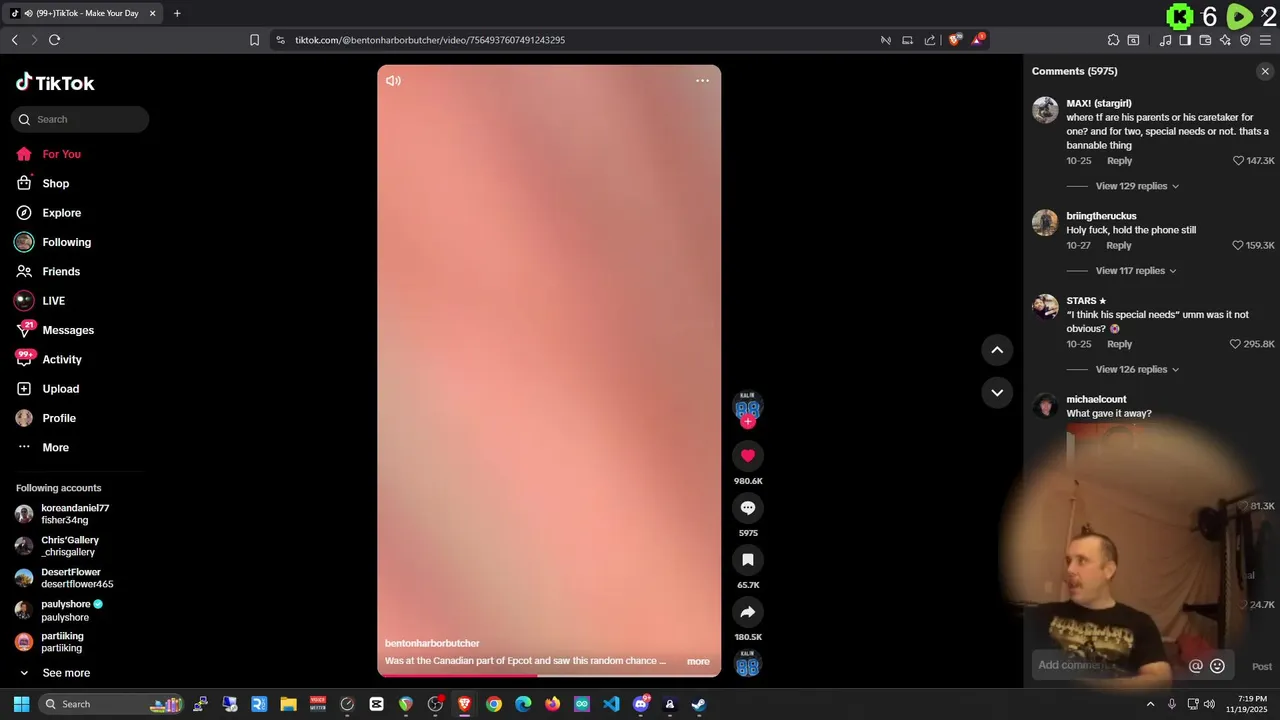Open Brave Shields lion icon

coord(954,40)
